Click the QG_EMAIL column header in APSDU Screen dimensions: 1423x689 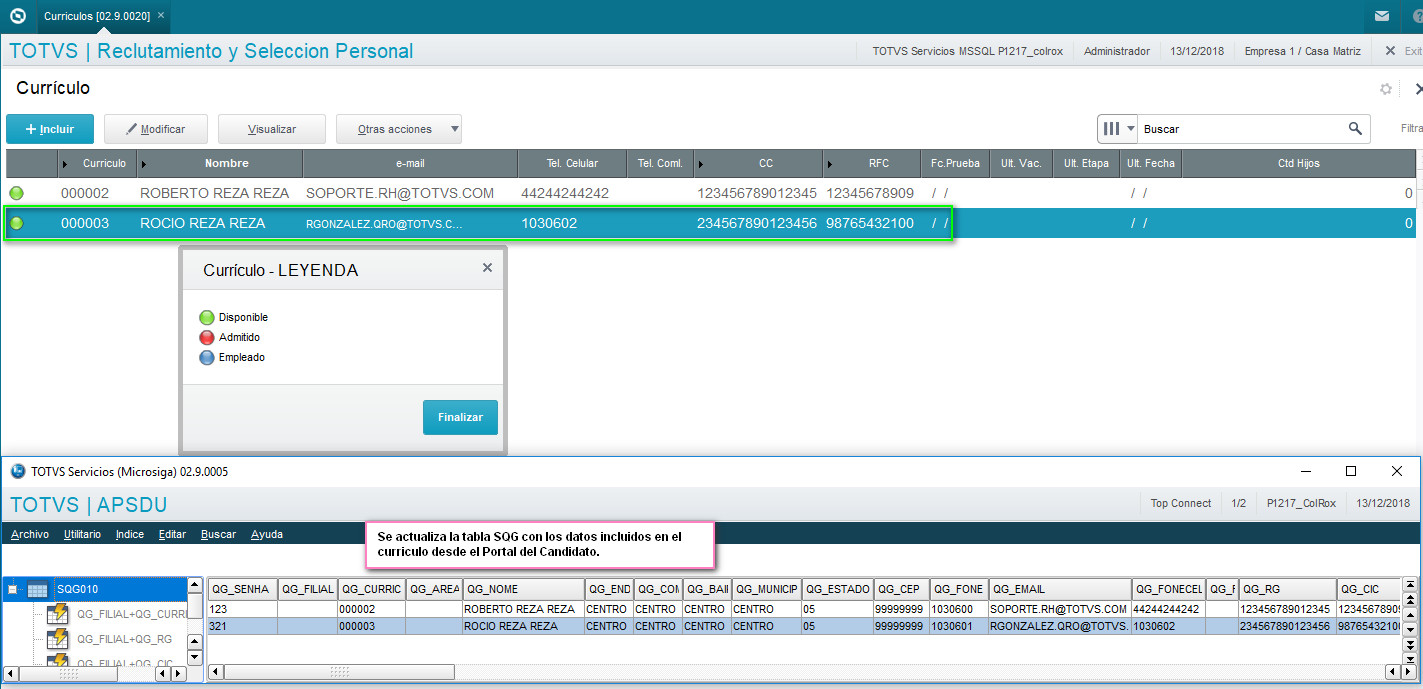(1060, 589)
